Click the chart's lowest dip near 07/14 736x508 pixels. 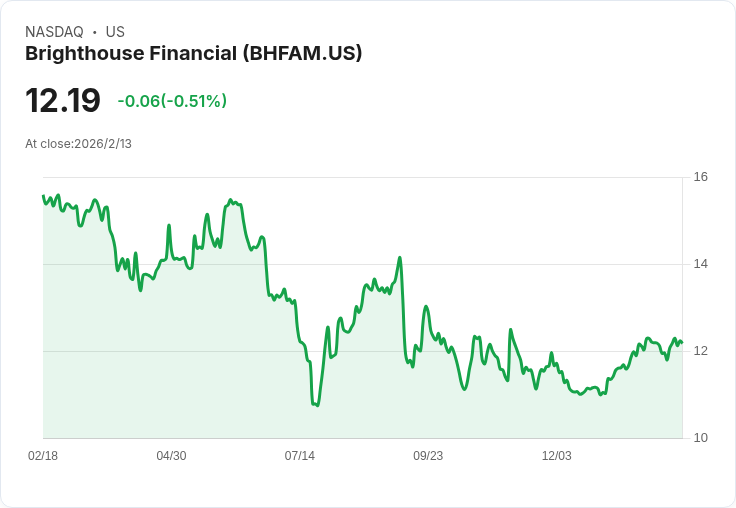click(317, 405)
